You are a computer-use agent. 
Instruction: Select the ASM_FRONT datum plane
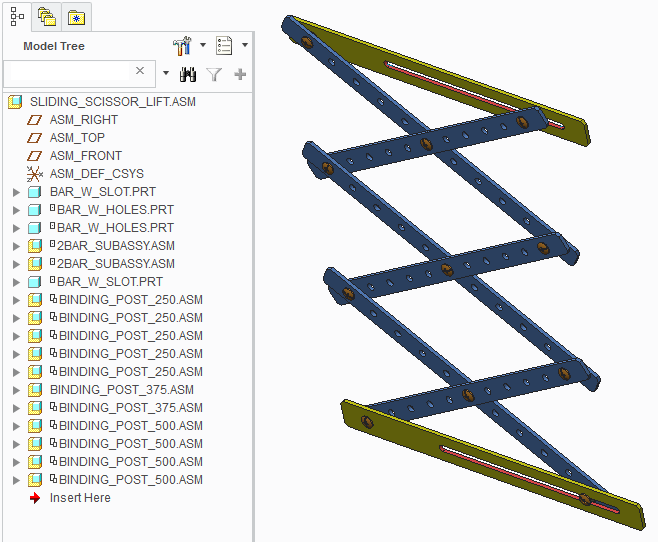pyautogui.click(x=86, y=156)
